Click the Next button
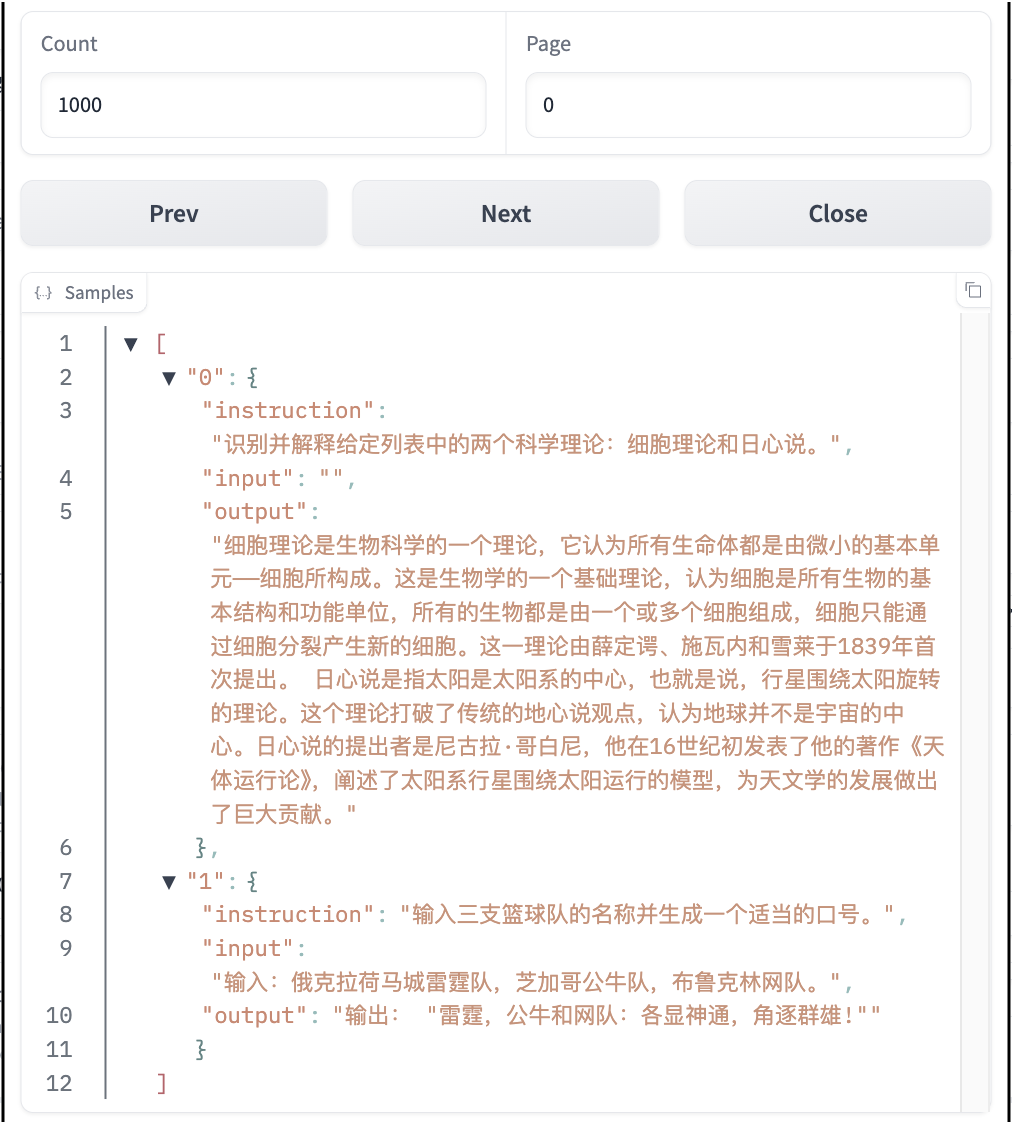 coord(505,212)
